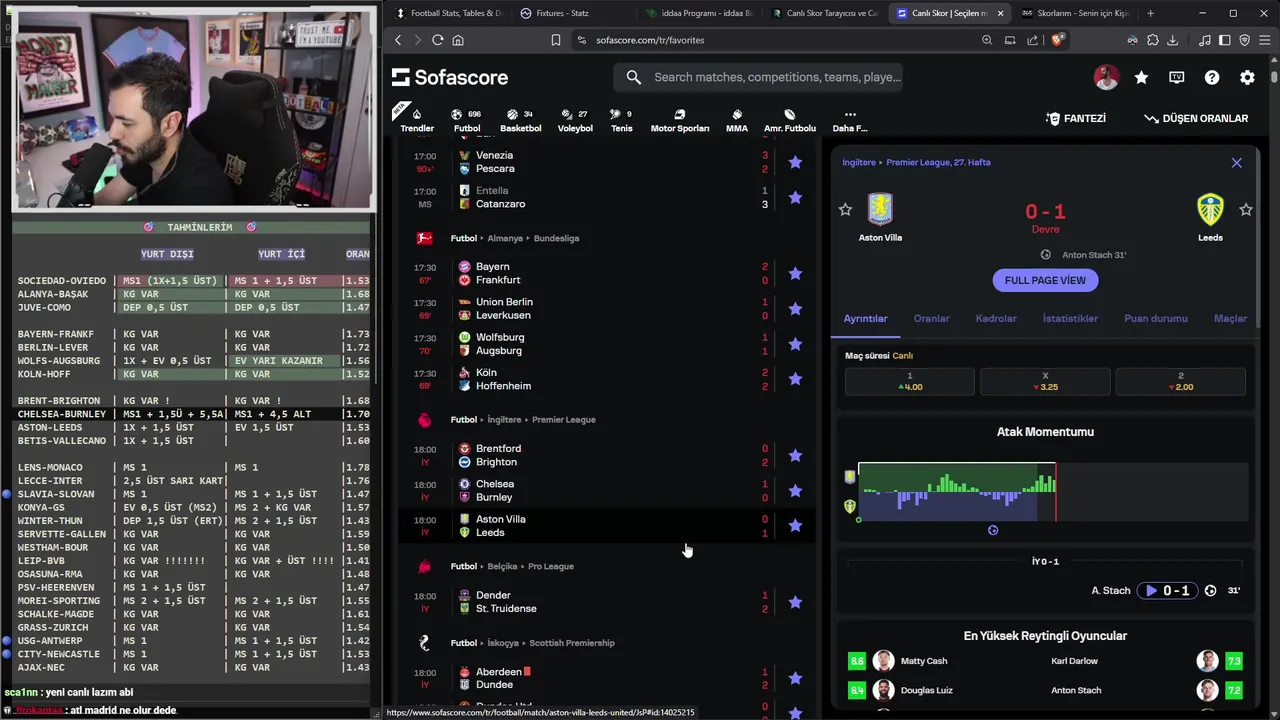The height and width of the screenshot is (720, 1280).
Task: Open the Trendler sports category
Action: 417,120
